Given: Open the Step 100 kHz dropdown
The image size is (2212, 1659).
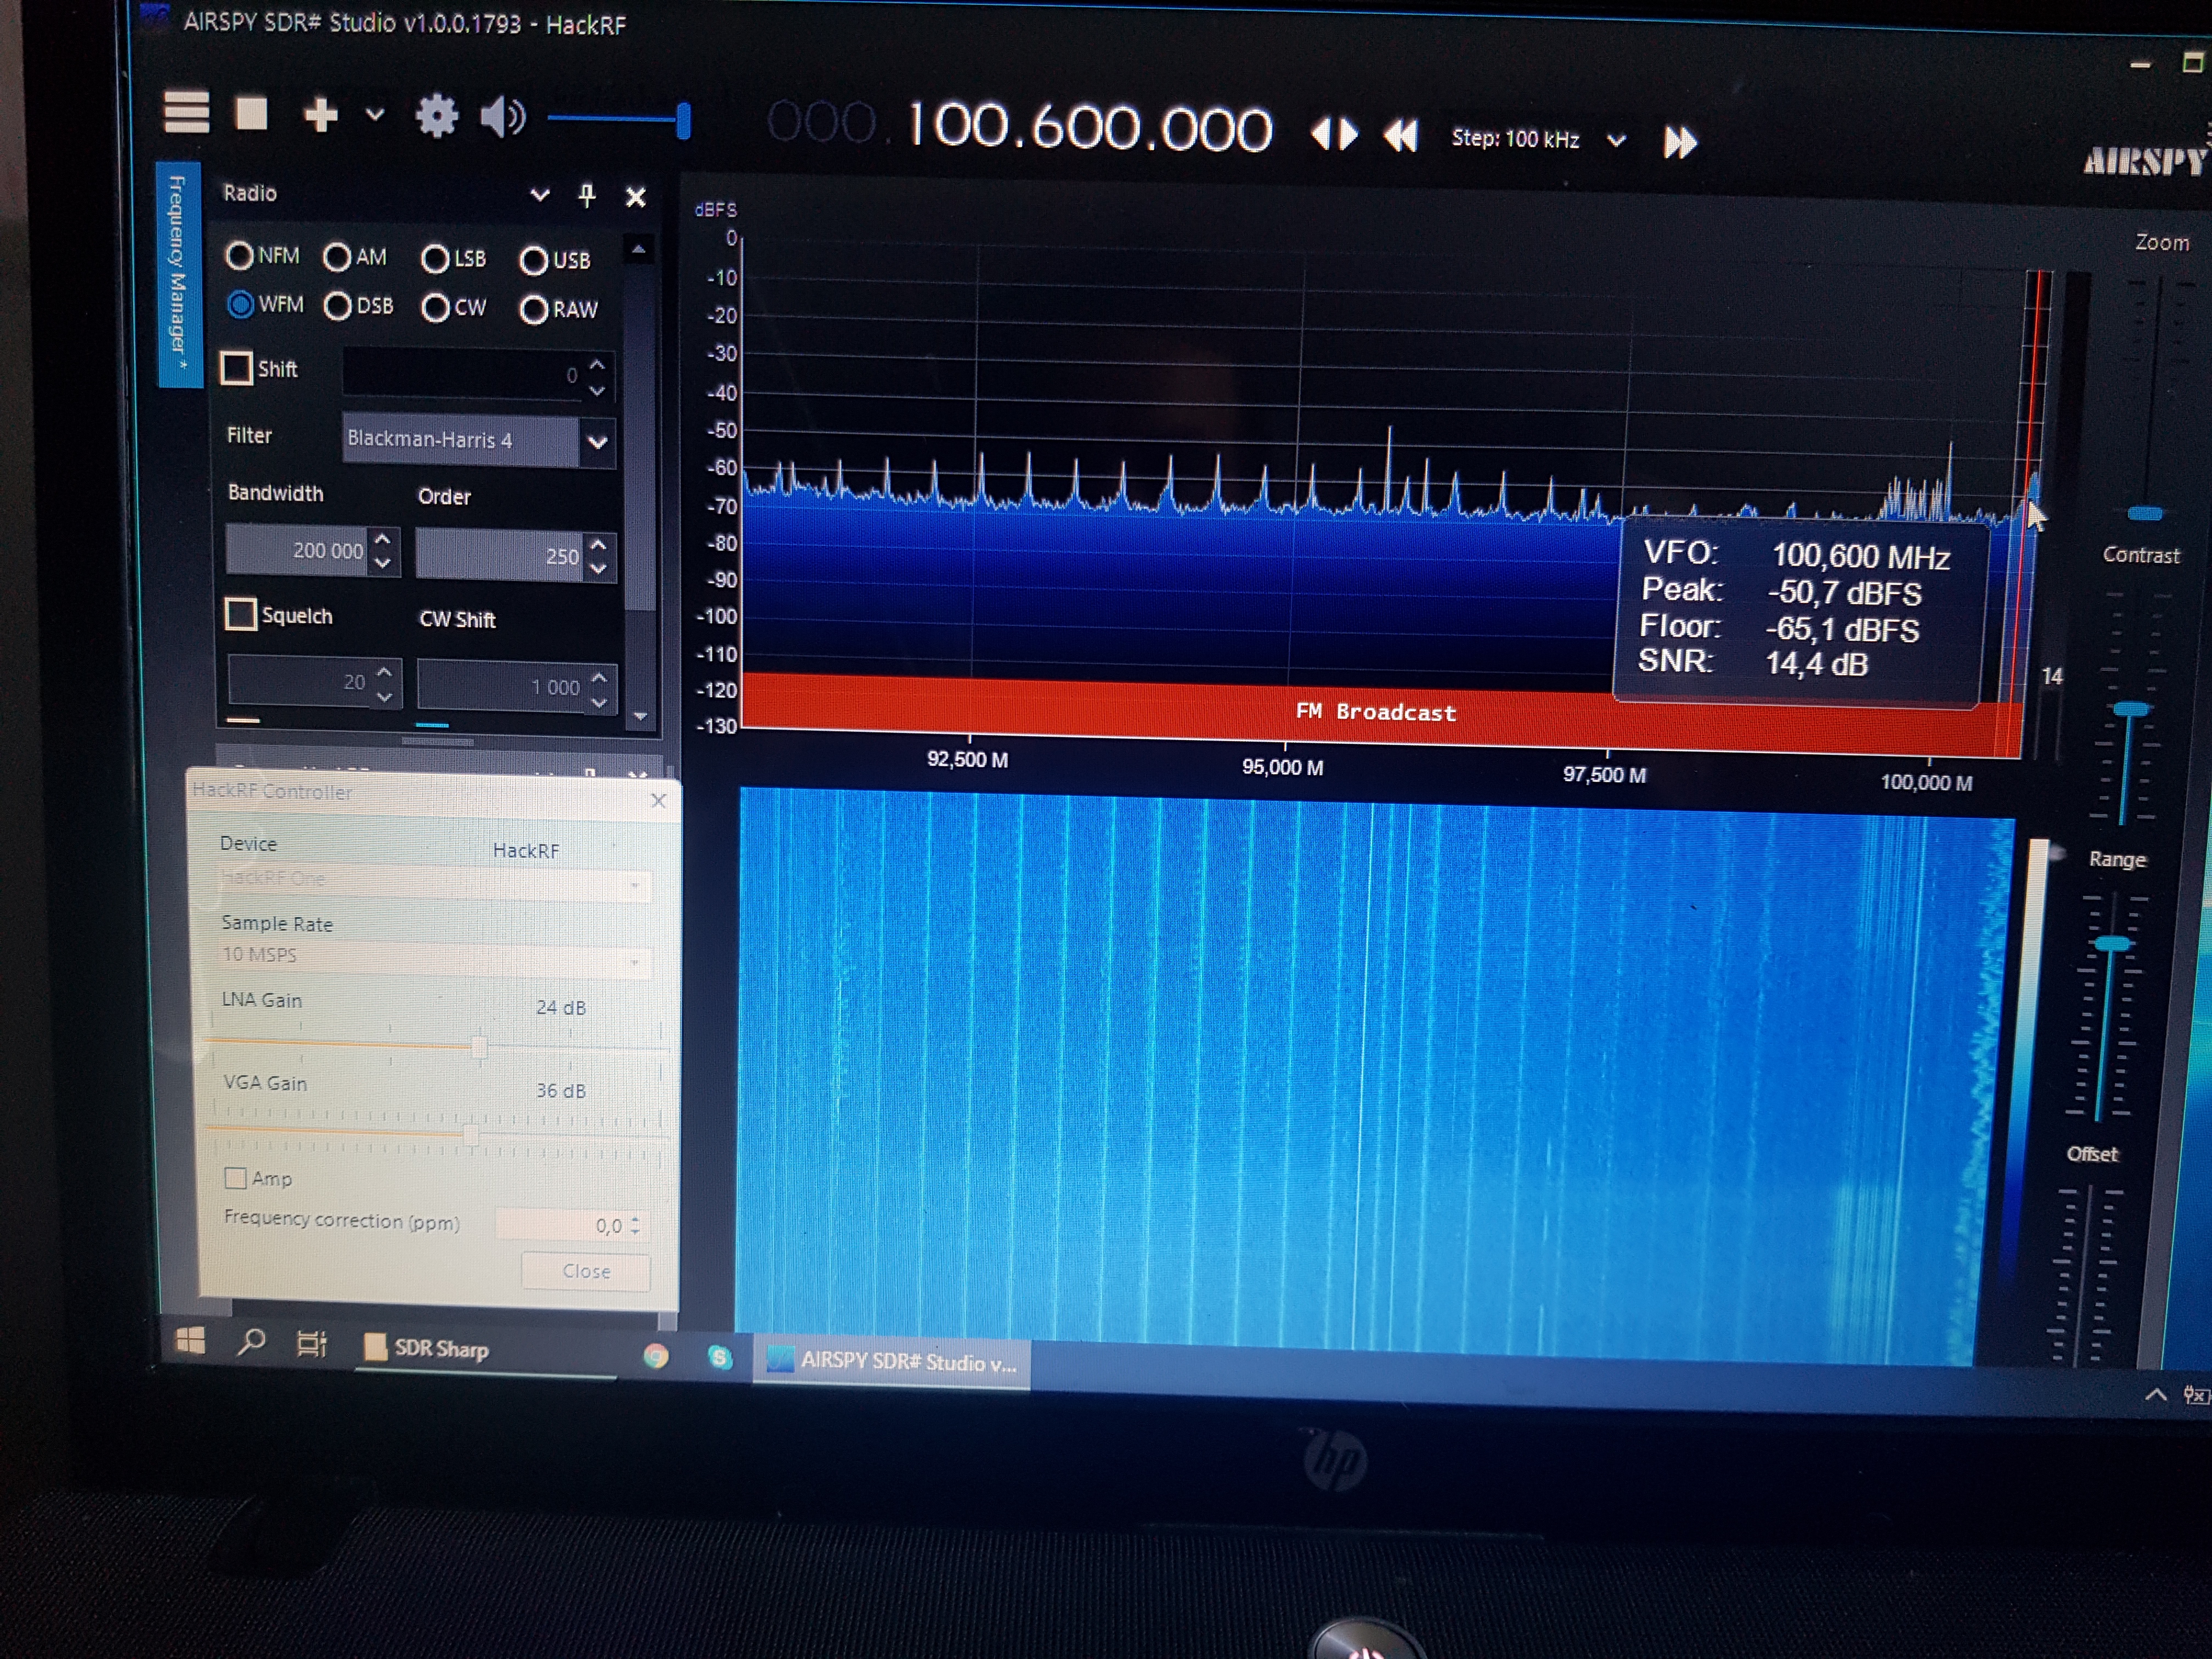Looking at the screenshot, I should pos(1616,141).
